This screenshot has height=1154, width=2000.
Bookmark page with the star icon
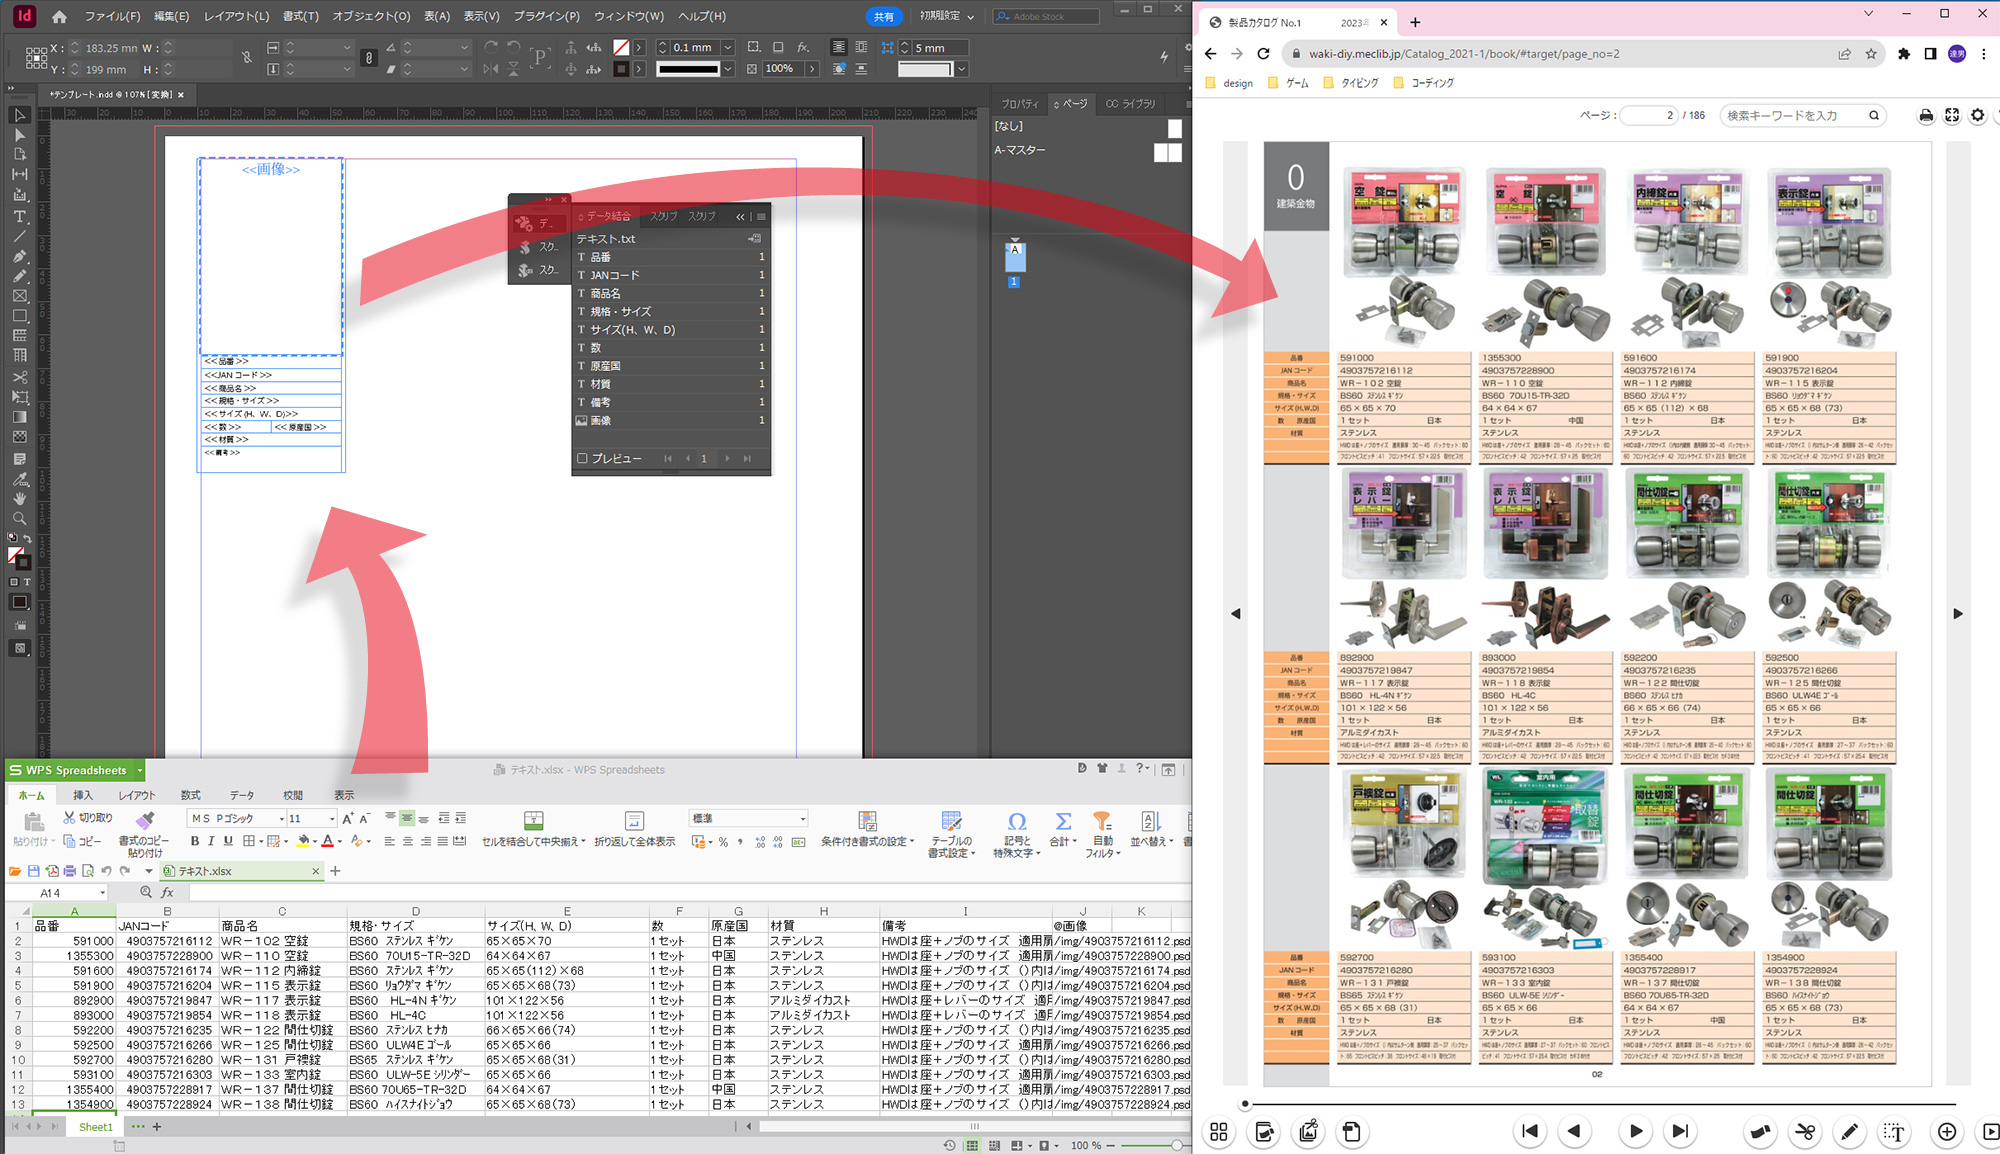click(1871, 54)
